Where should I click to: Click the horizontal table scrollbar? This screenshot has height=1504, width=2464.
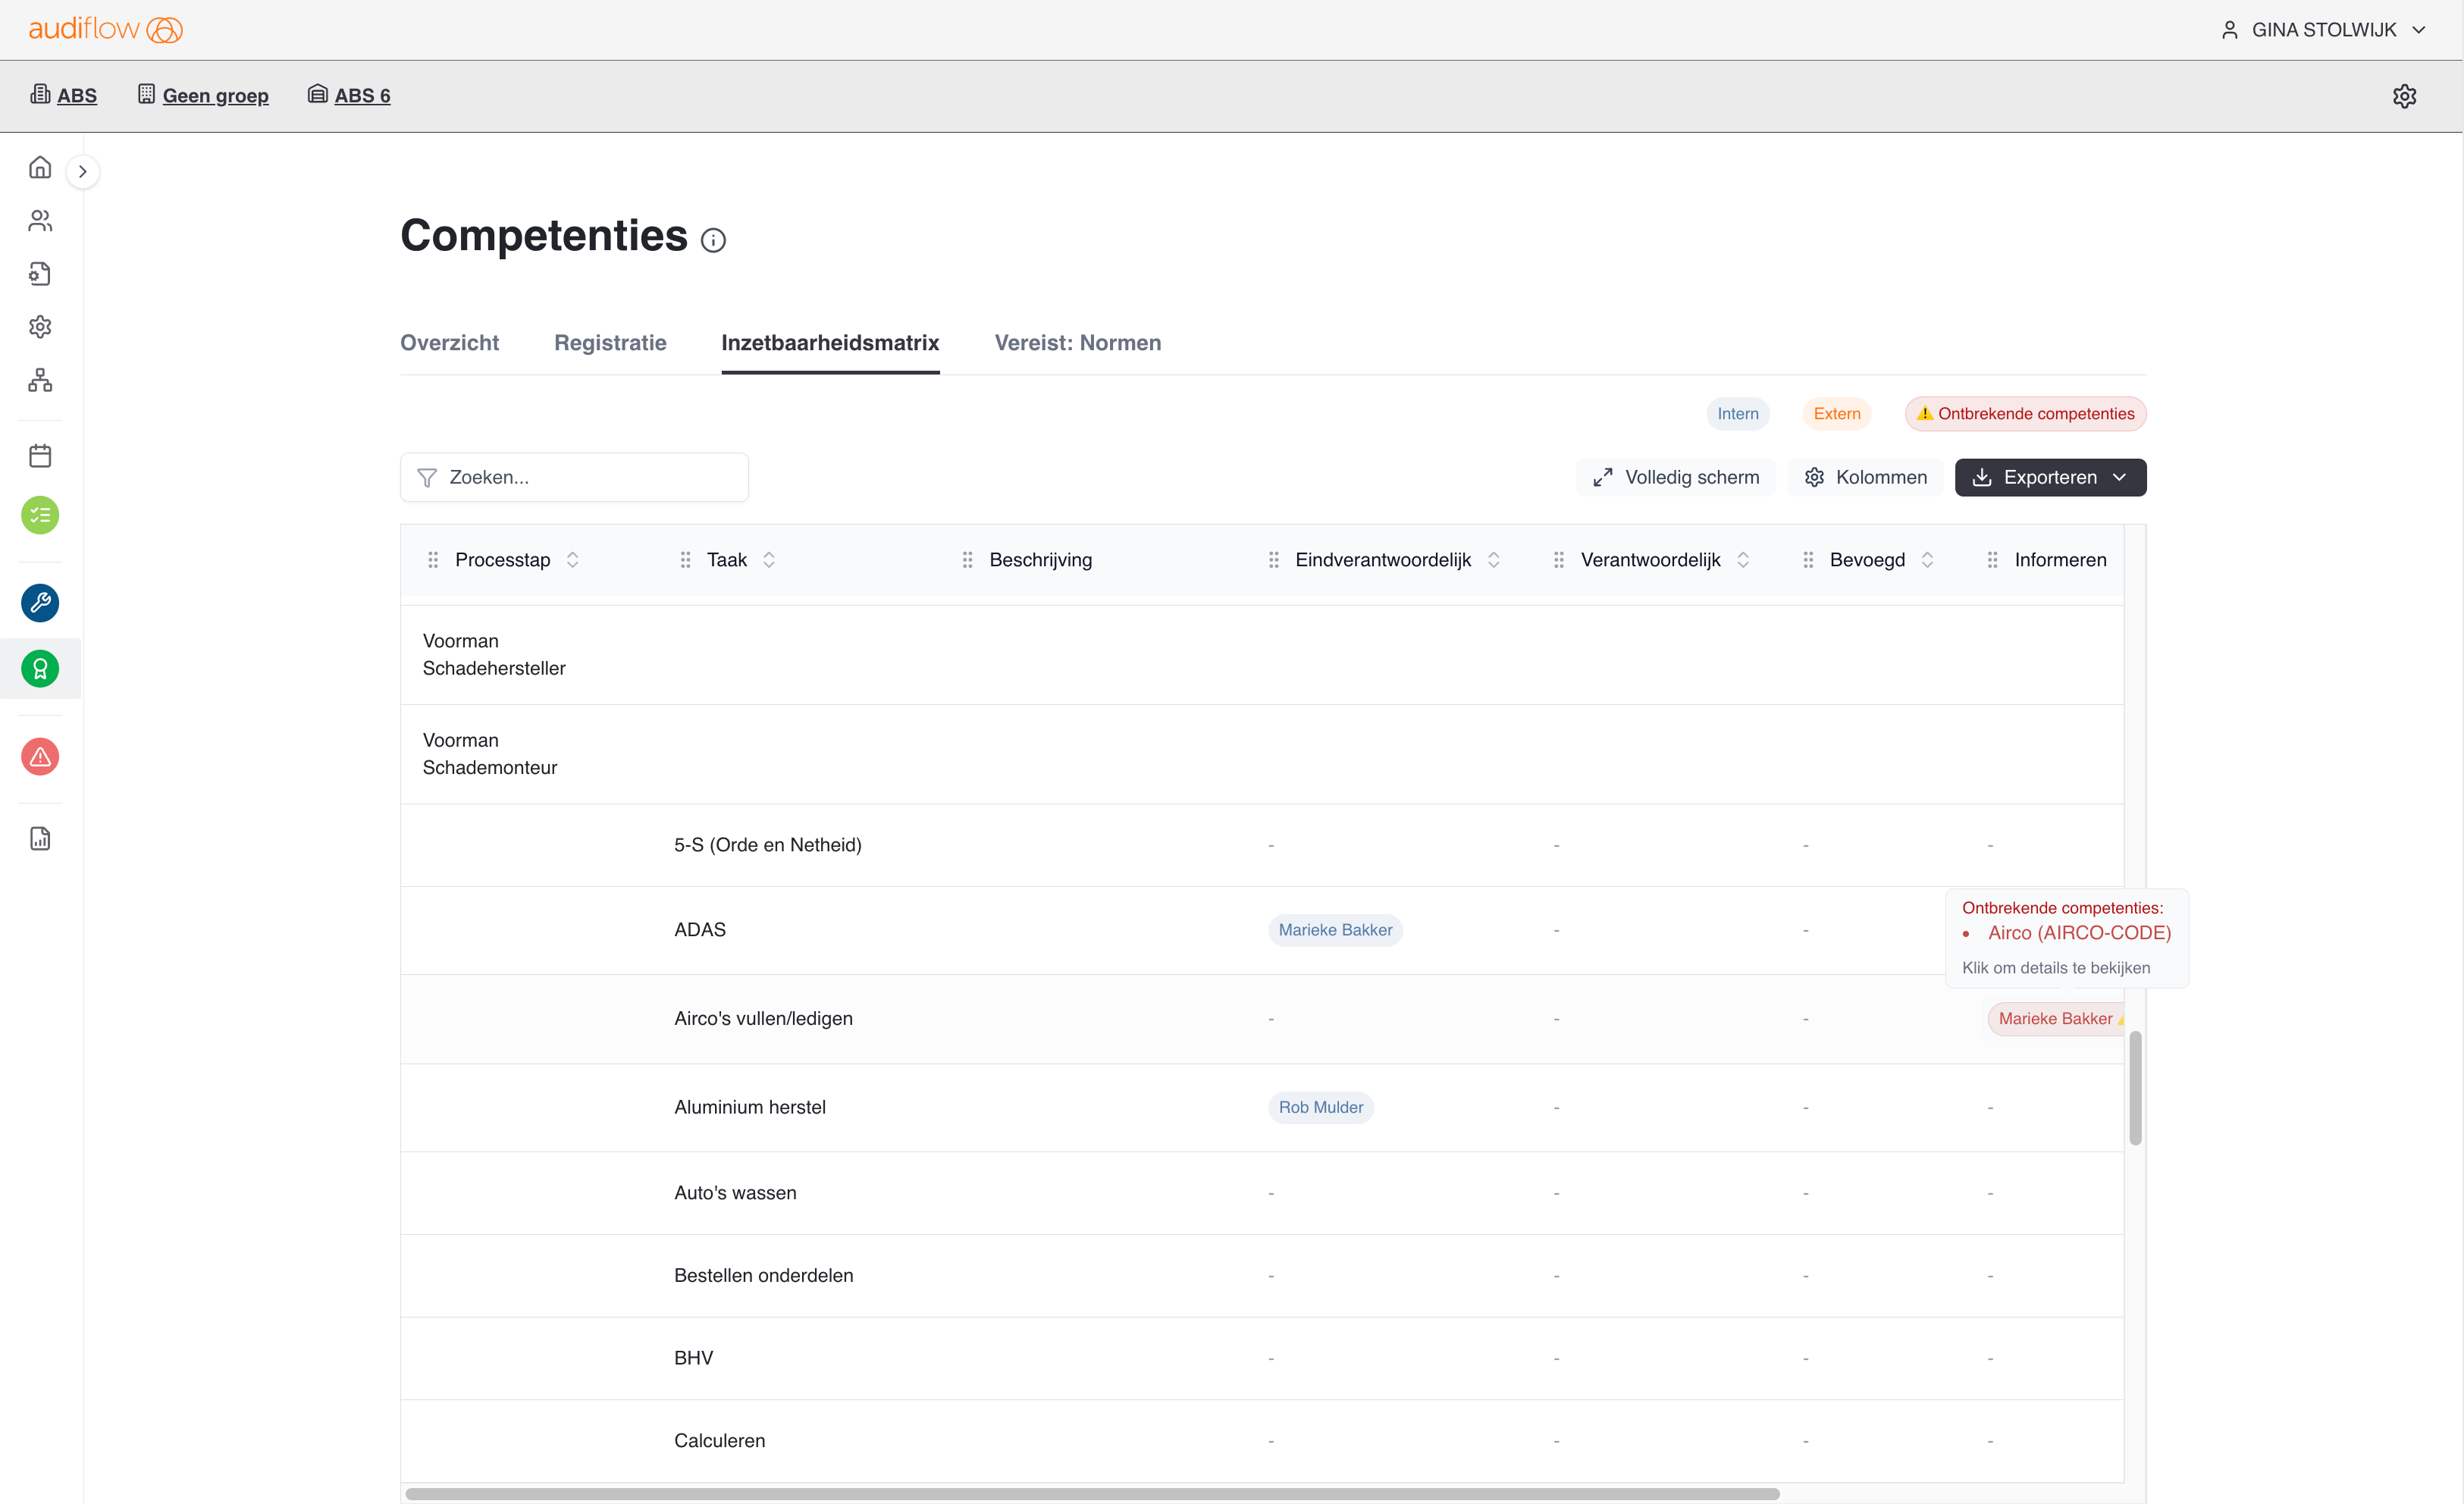click(x=1092, y=1494)
